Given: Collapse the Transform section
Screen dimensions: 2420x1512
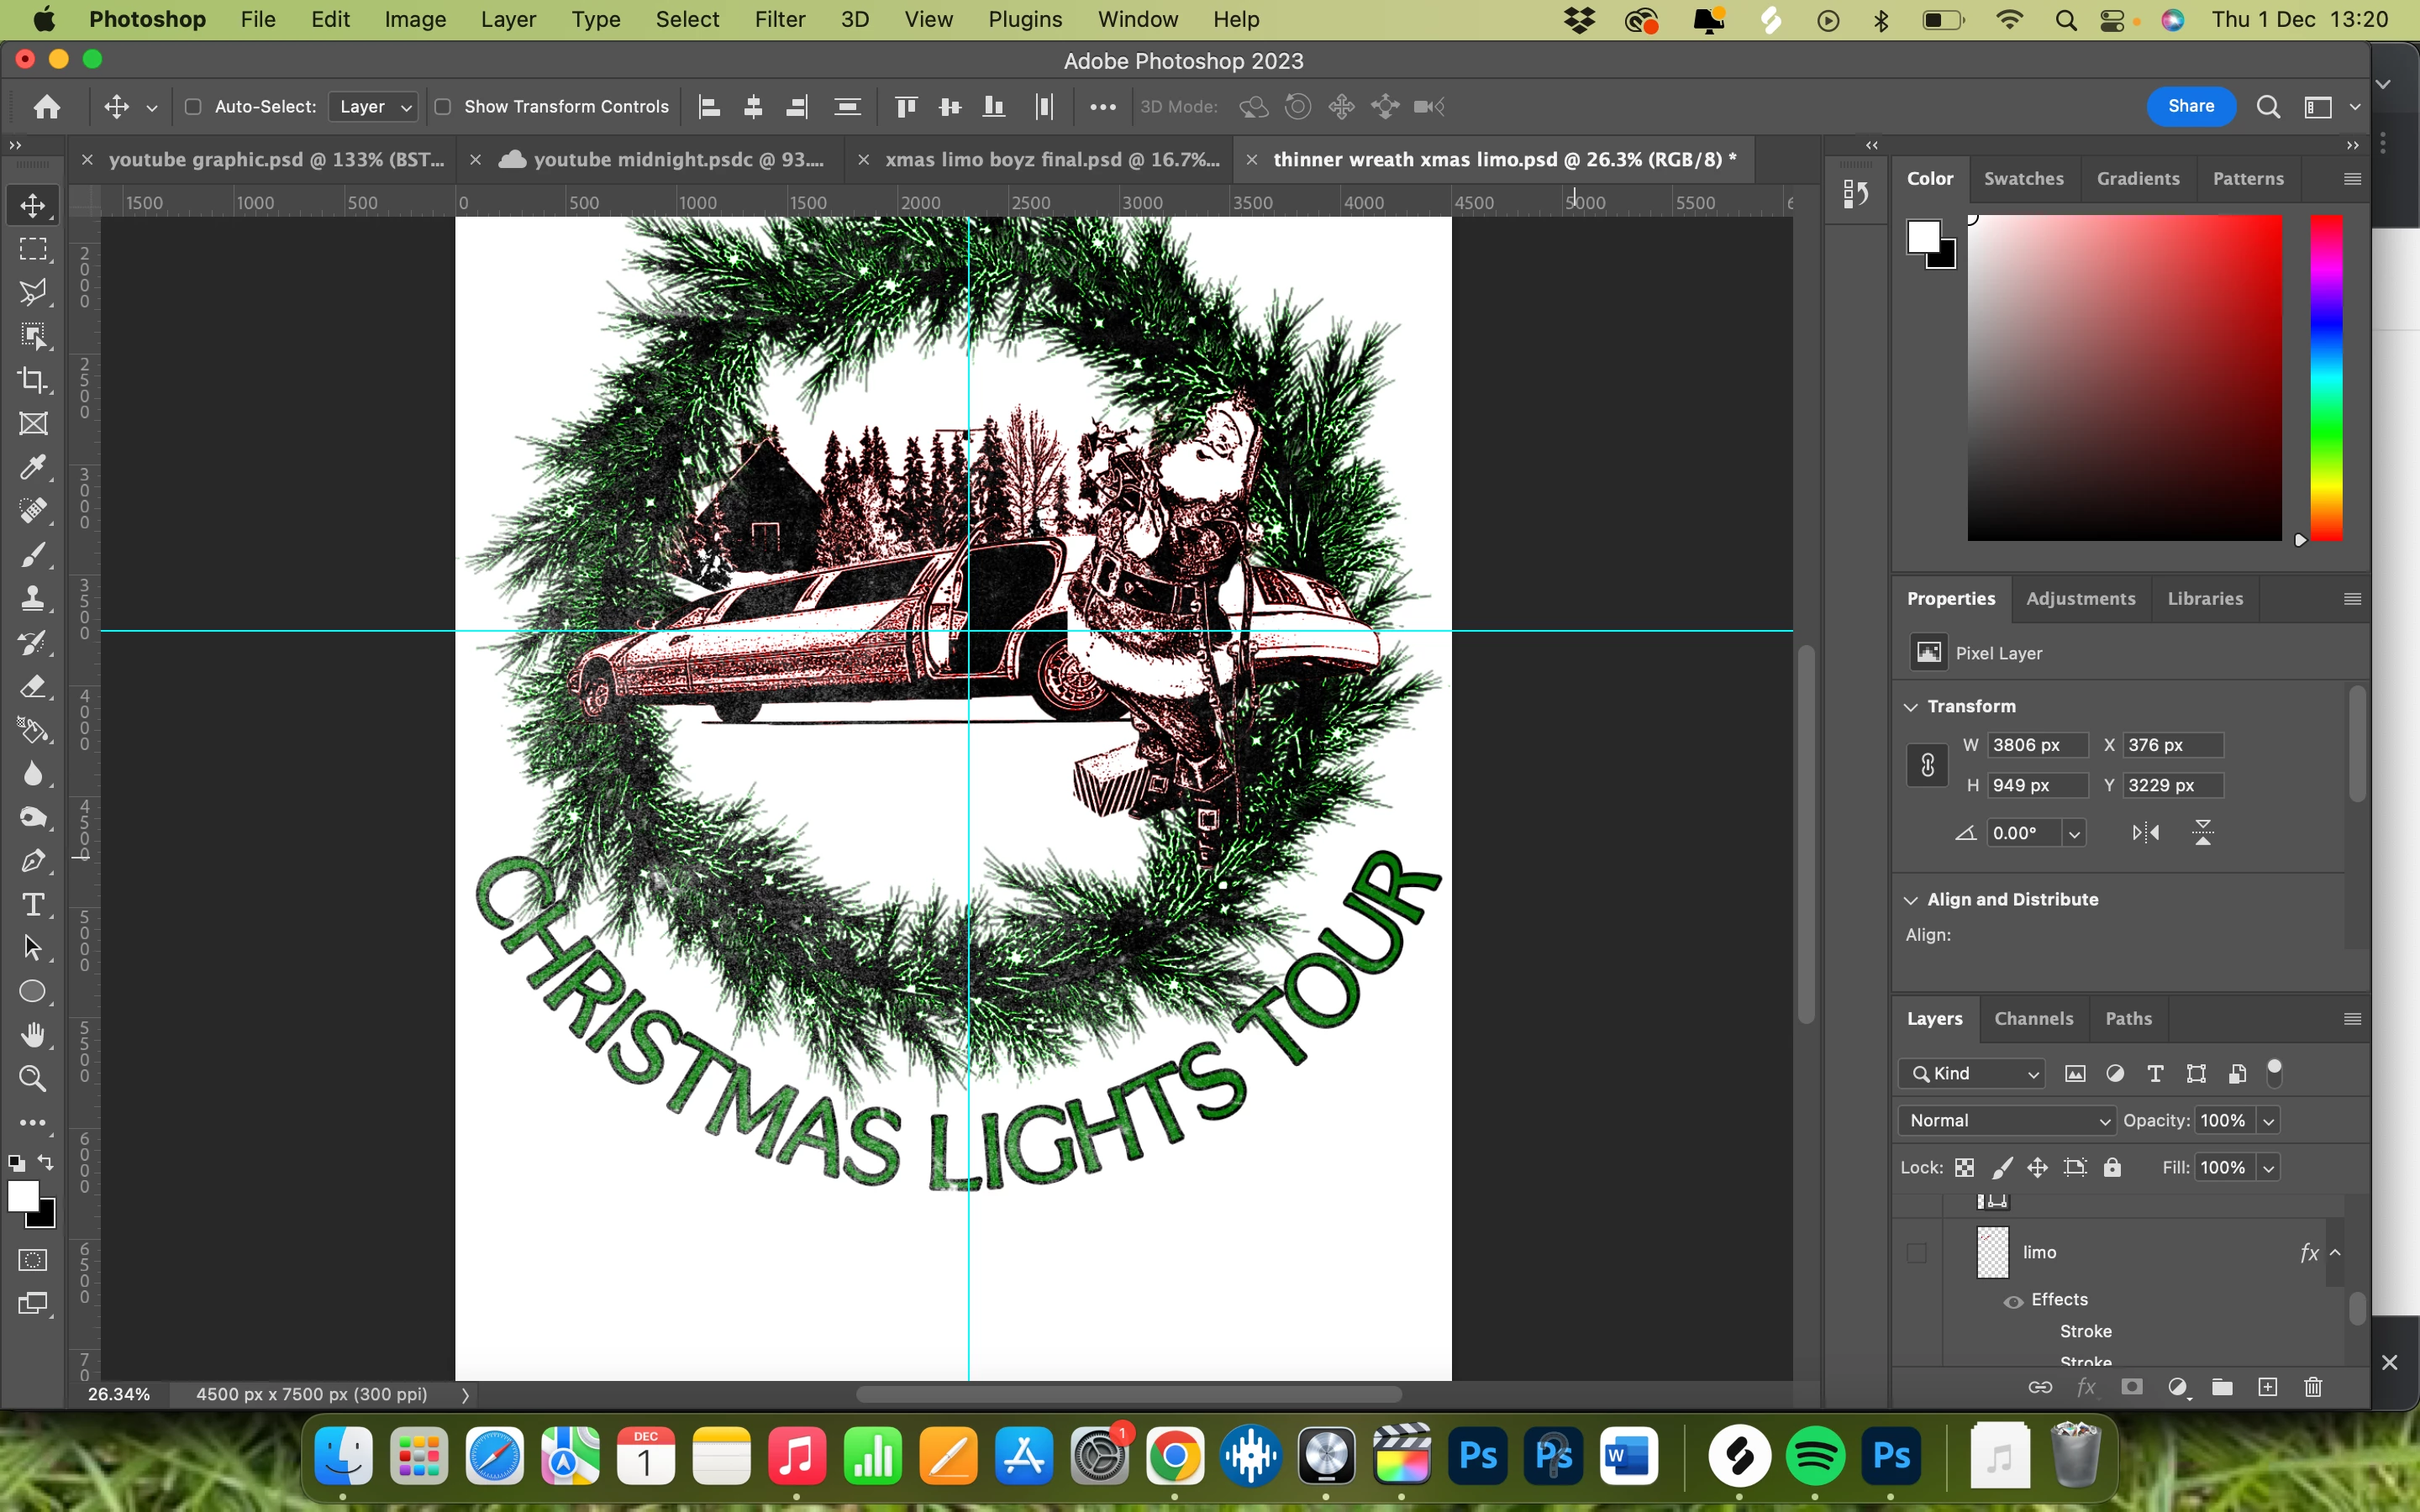Looking at the screenshot, I should (x=1911, y=706).
